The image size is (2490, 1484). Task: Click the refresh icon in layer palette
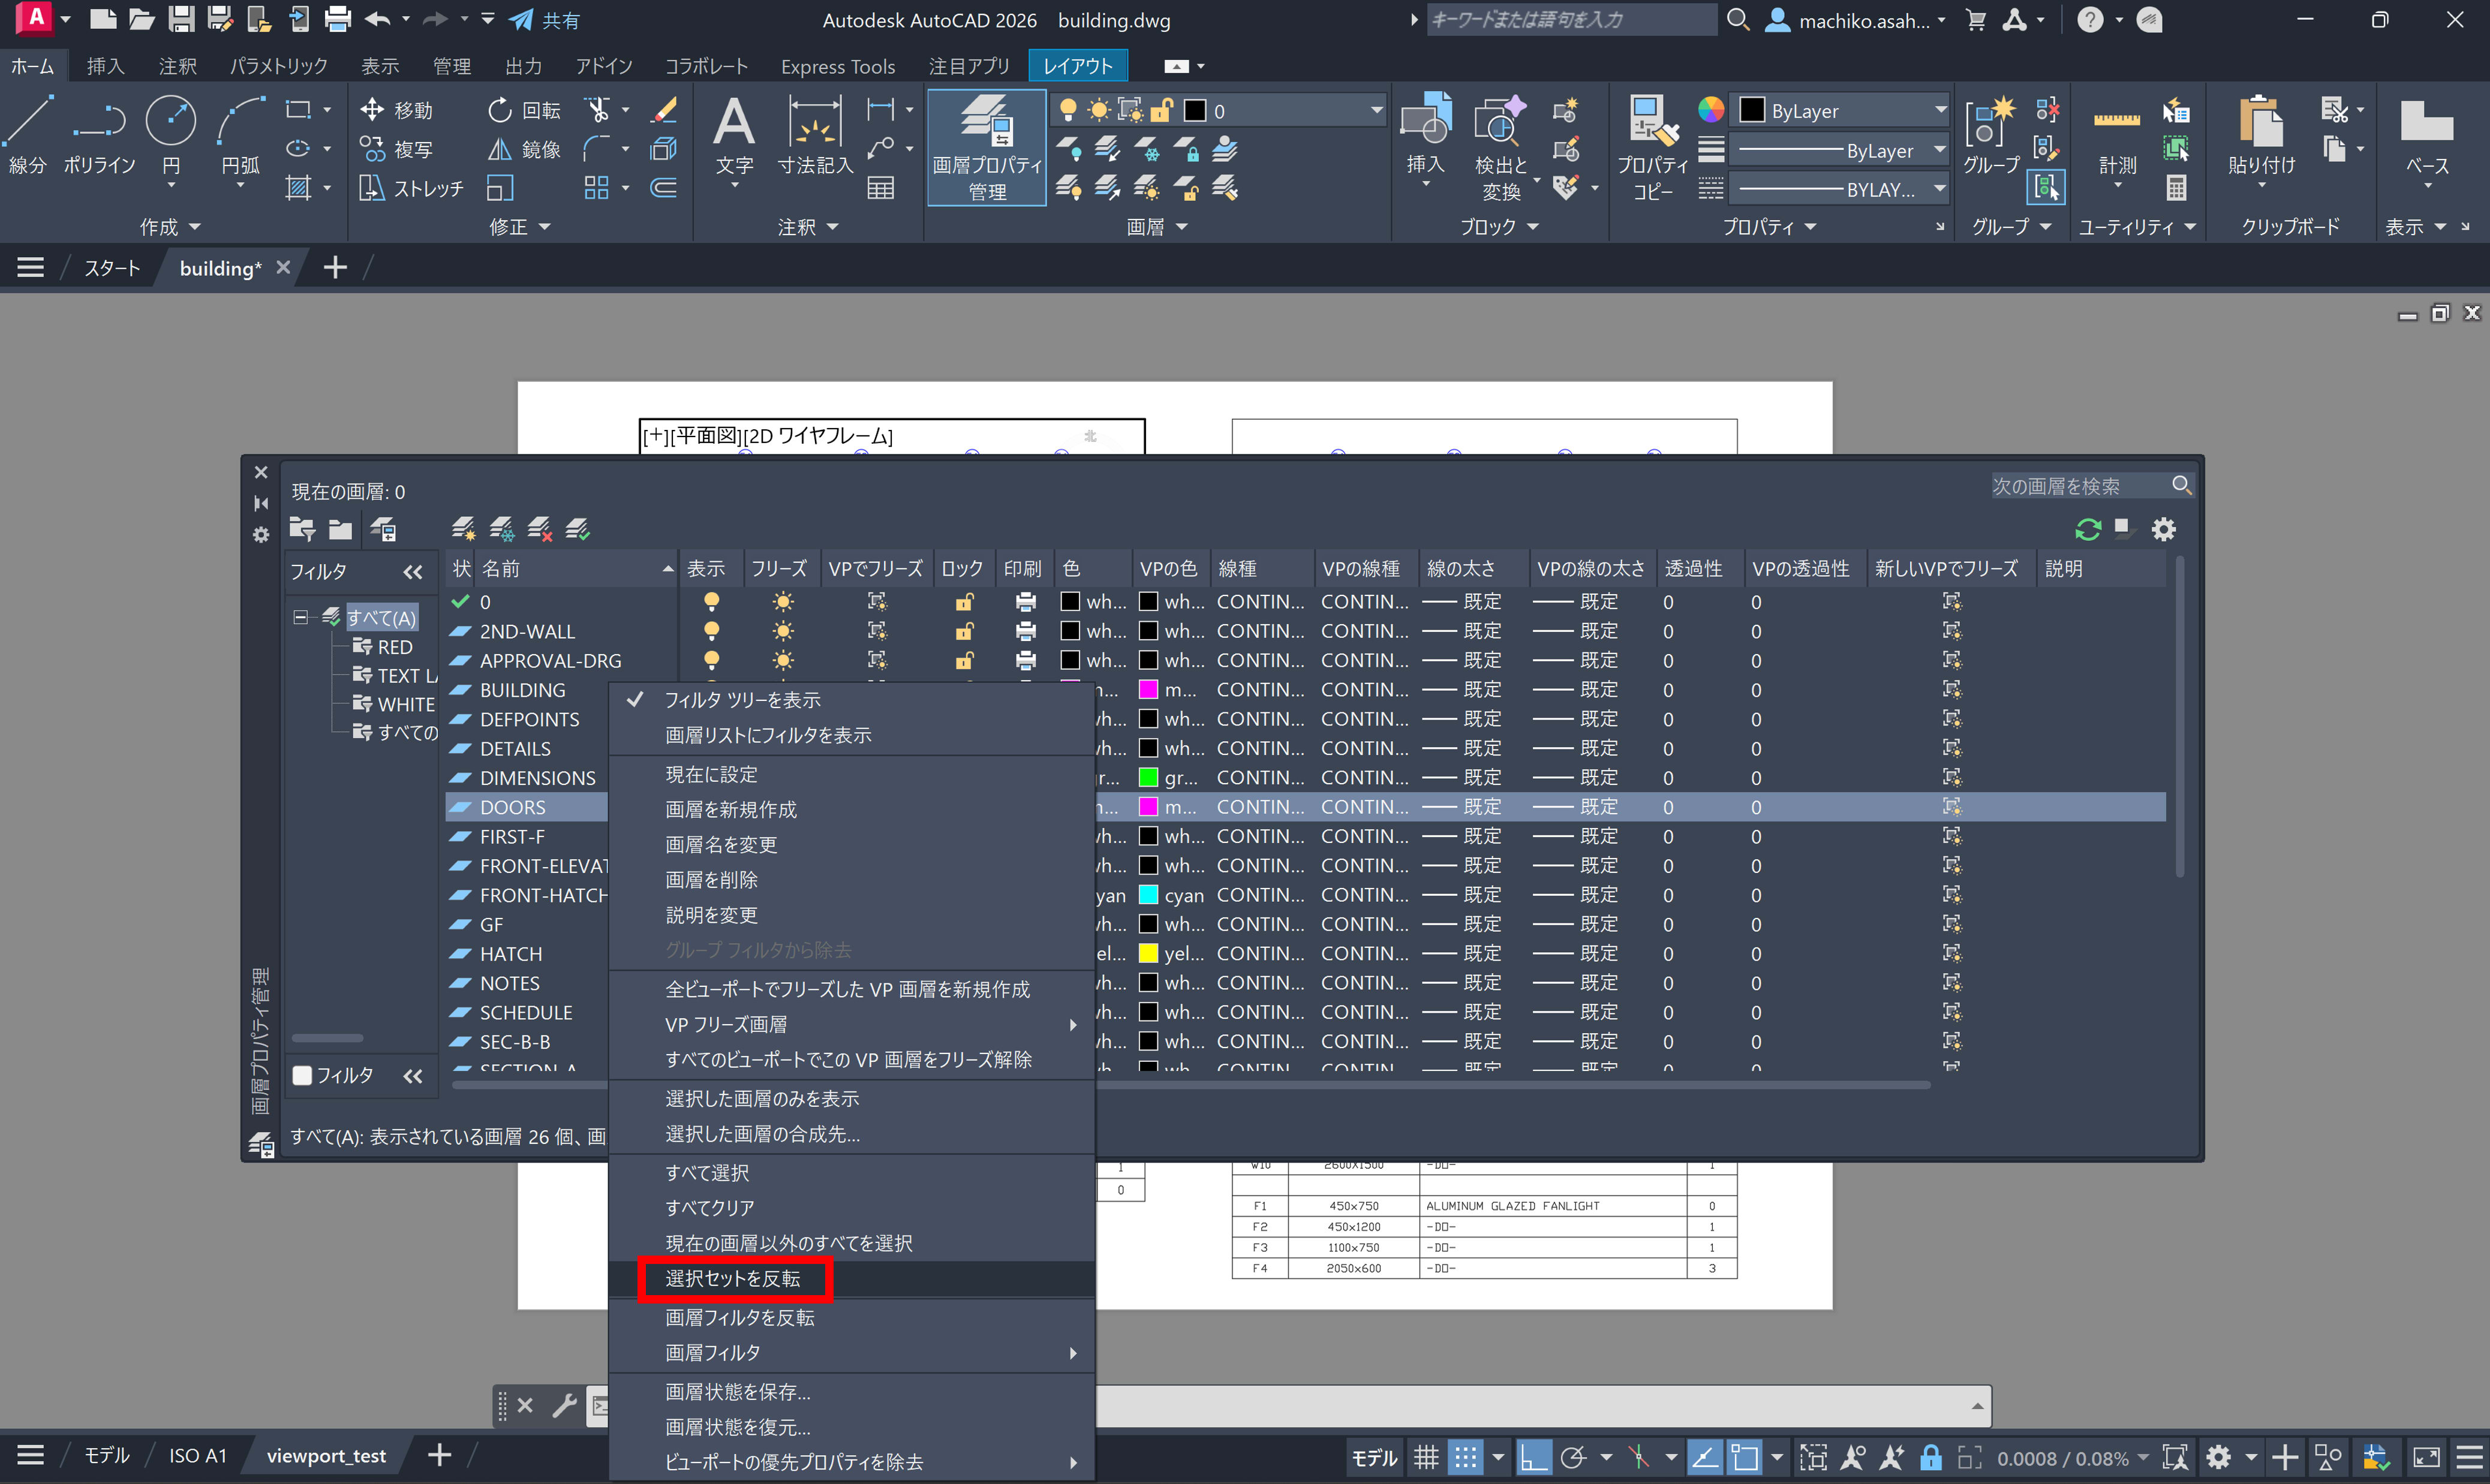2087,529
